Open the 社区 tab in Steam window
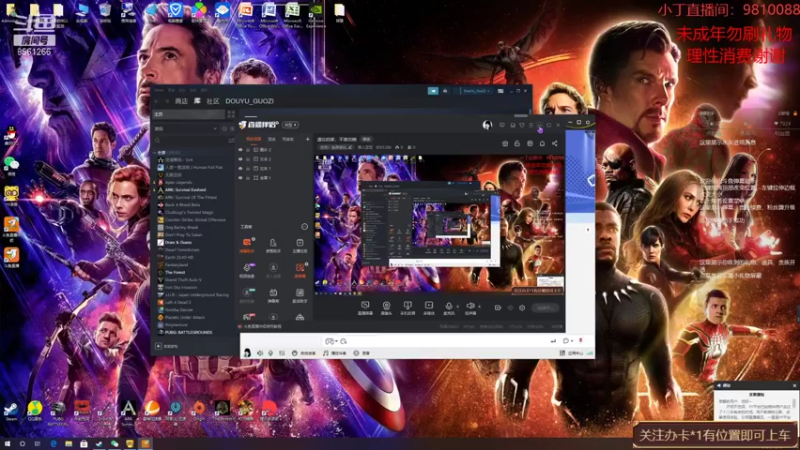The width and height of the screenshot is (800, 450). 213,101
